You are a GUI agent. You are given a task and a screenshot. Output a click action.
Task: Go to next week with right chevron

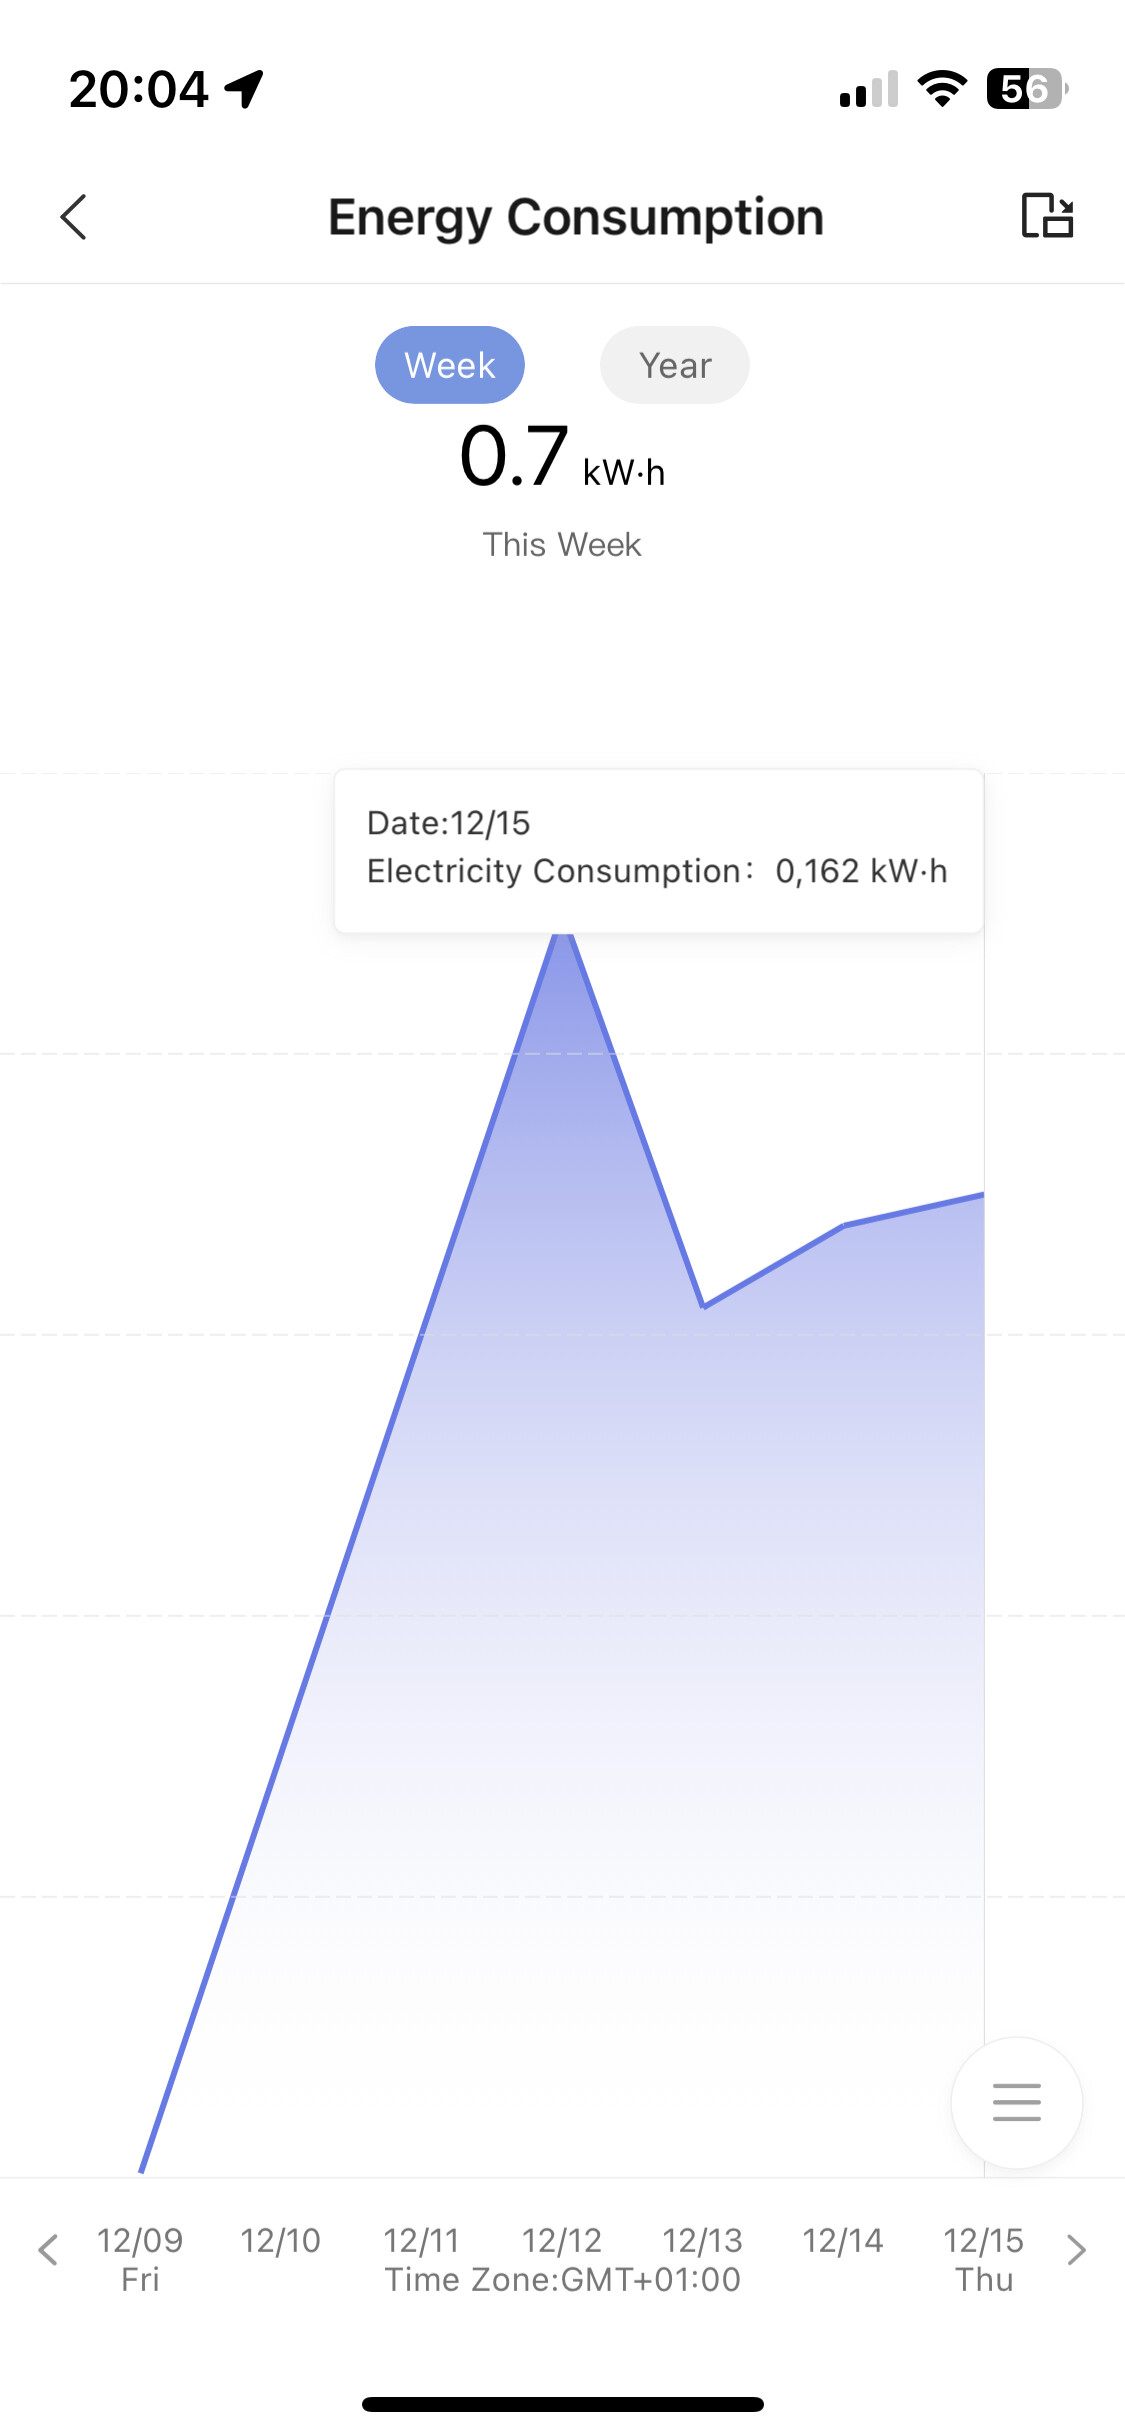coord(1076,2249)
